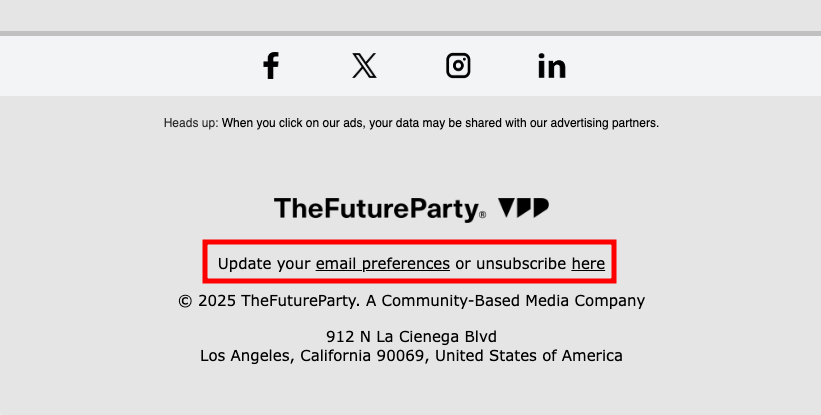Click the advertising partners disclaimer text
The image size is (821, 415).
coord(440,124)
